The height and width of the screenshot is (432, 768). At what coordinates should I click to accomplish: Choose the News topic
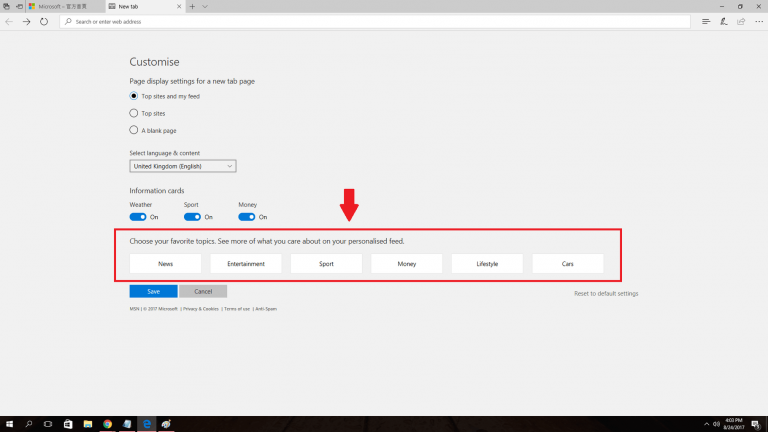click(x=166, y=264)
